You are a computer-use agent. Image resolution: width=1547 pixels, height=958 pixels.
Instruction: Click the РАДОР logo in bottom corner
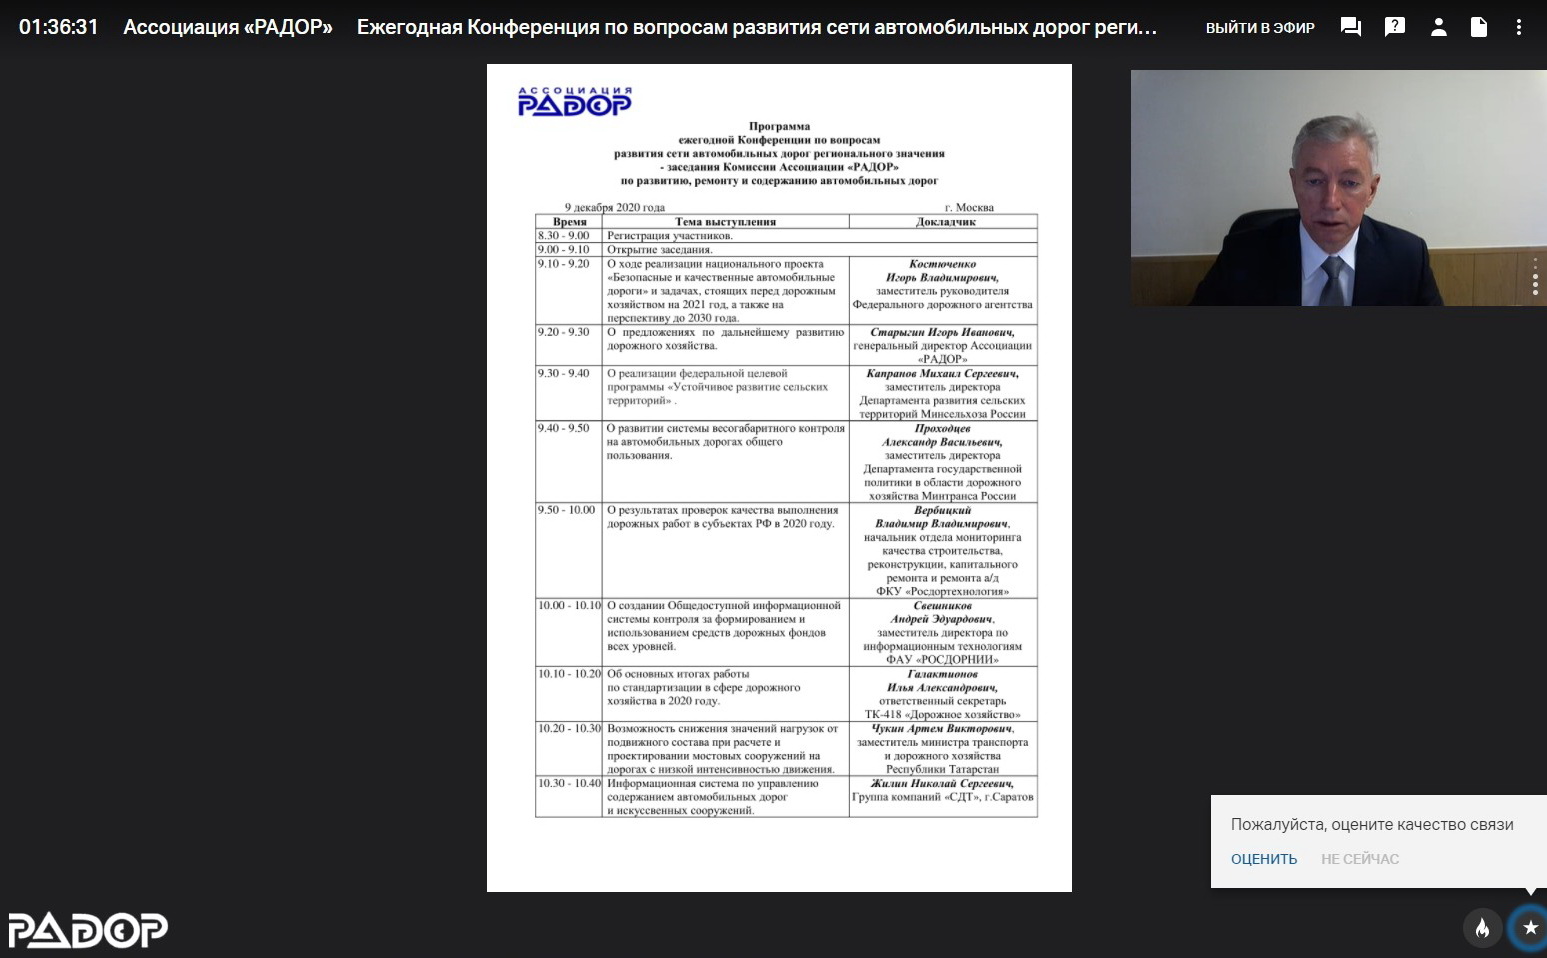click(88, 930)
